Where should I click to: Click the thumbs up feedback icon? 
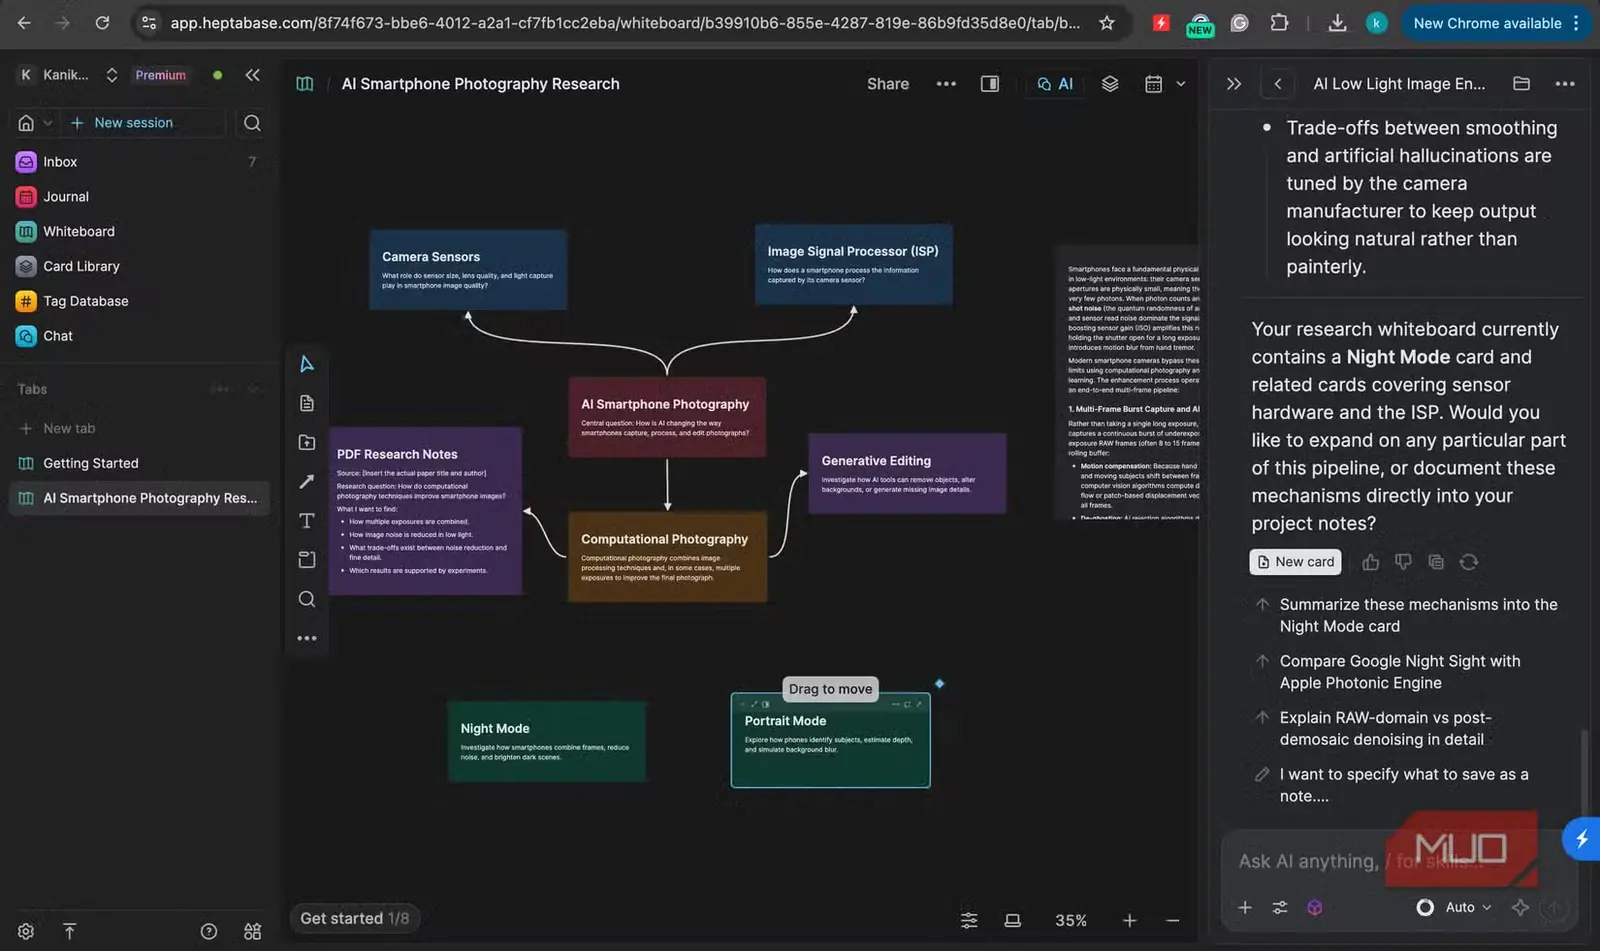(x=1371, y=562)
